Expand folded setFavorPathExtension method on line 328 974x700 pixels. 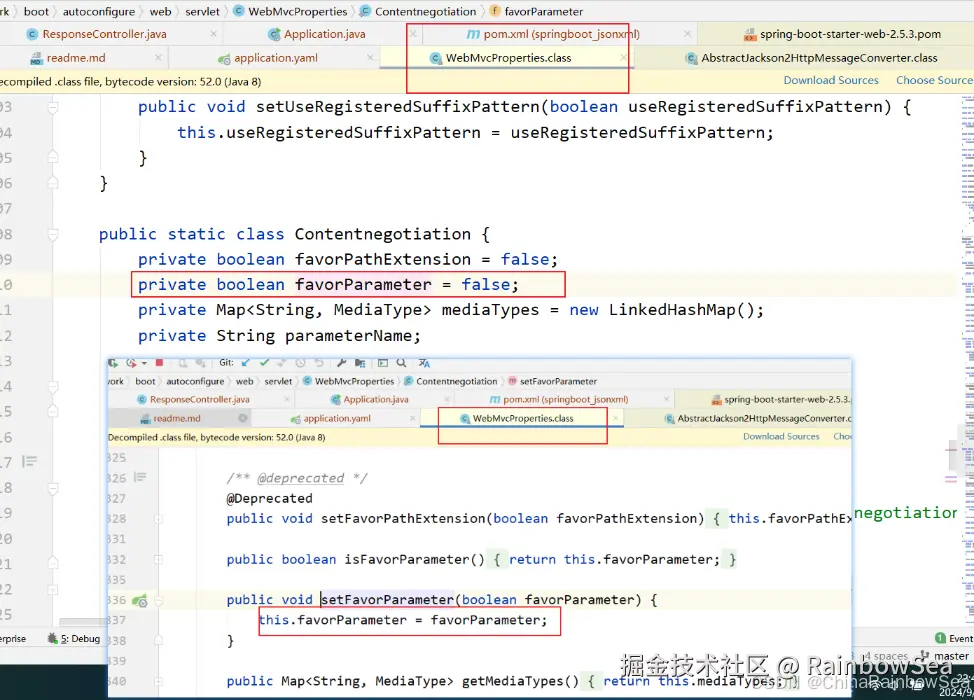tap(158, 519)
